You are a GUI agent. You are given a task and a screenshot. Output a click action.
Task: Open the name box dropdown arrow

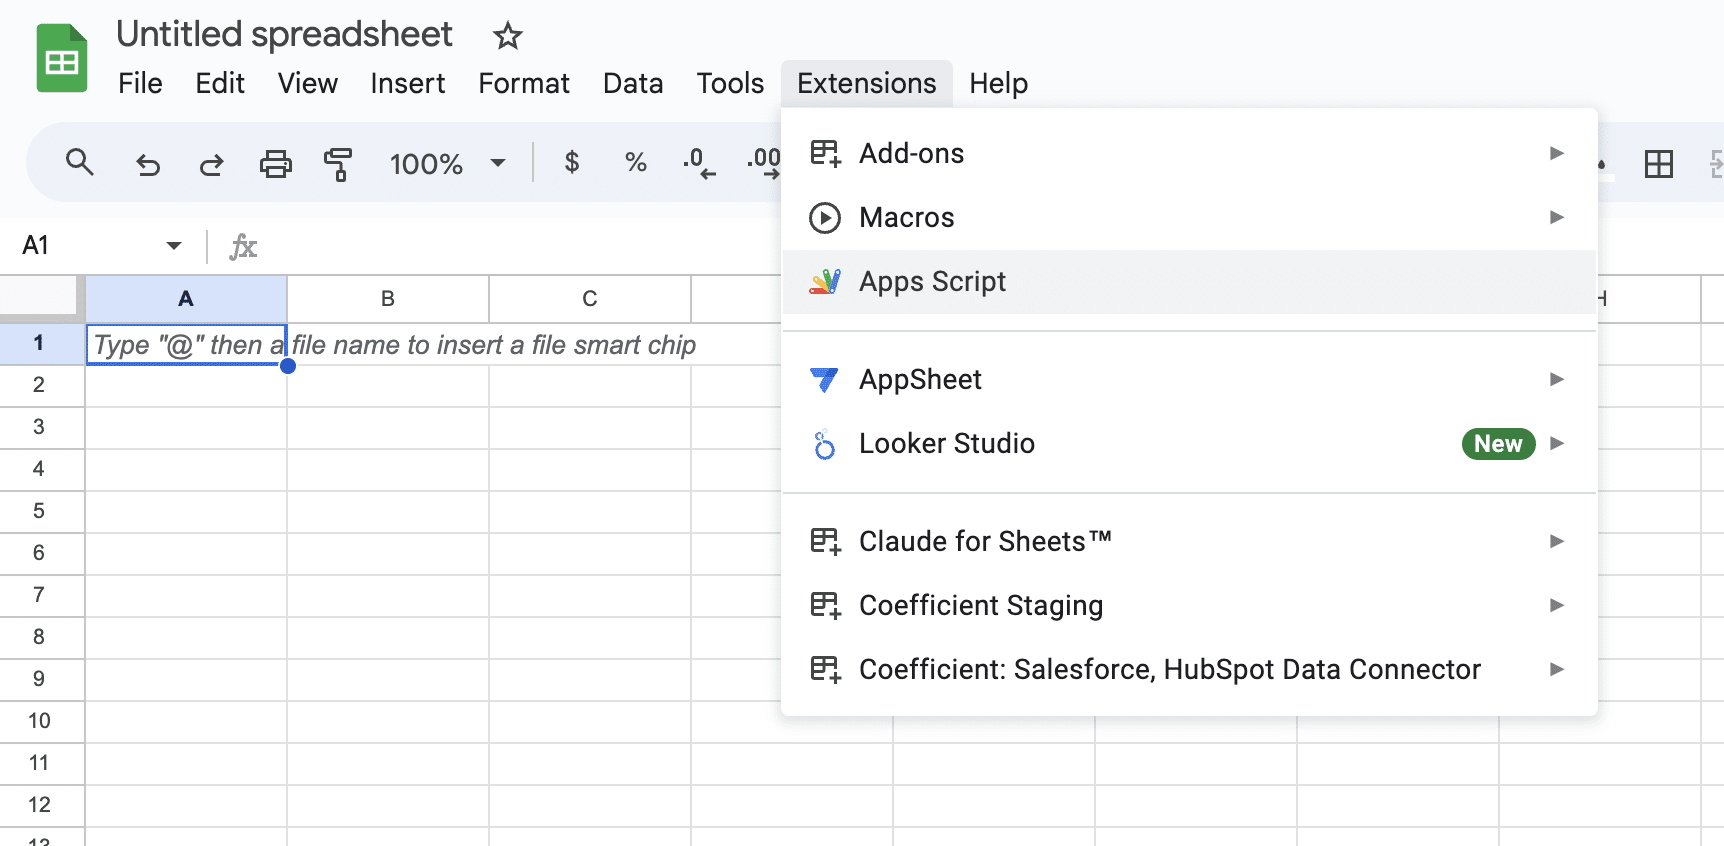pyautogui.click(x=174, y=246)
